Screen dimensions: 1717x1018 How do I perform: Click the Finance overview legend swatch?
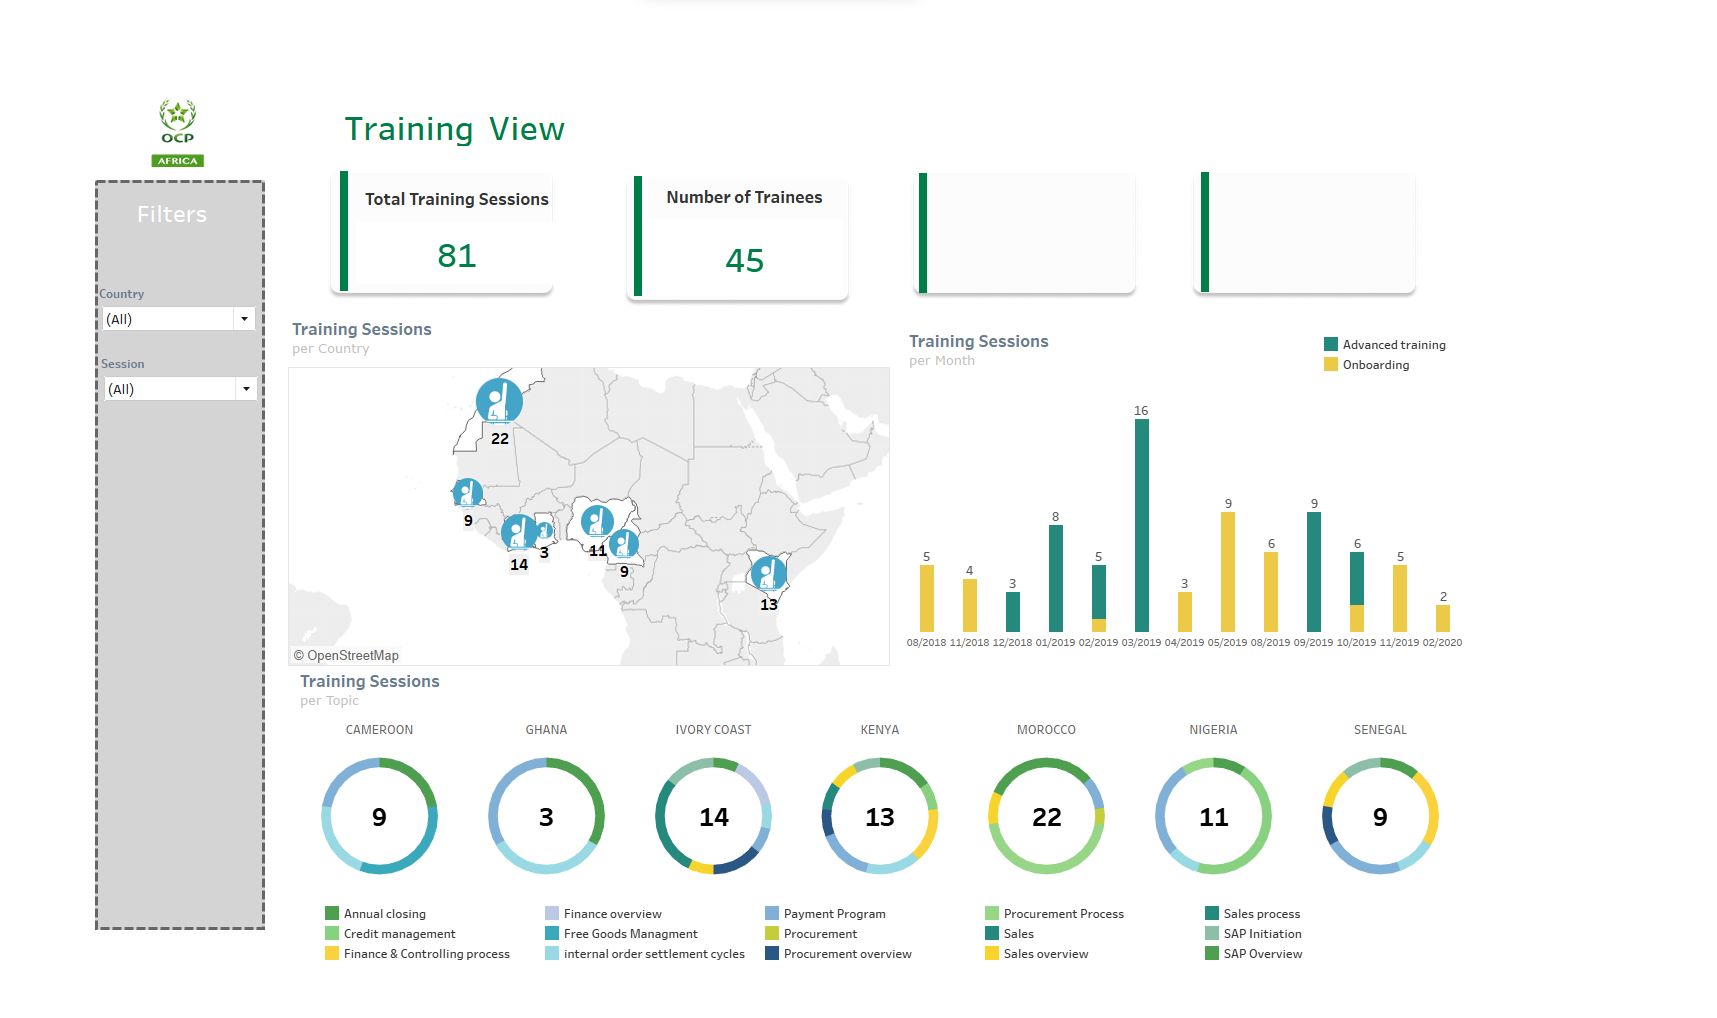click(x=552, y=913)
